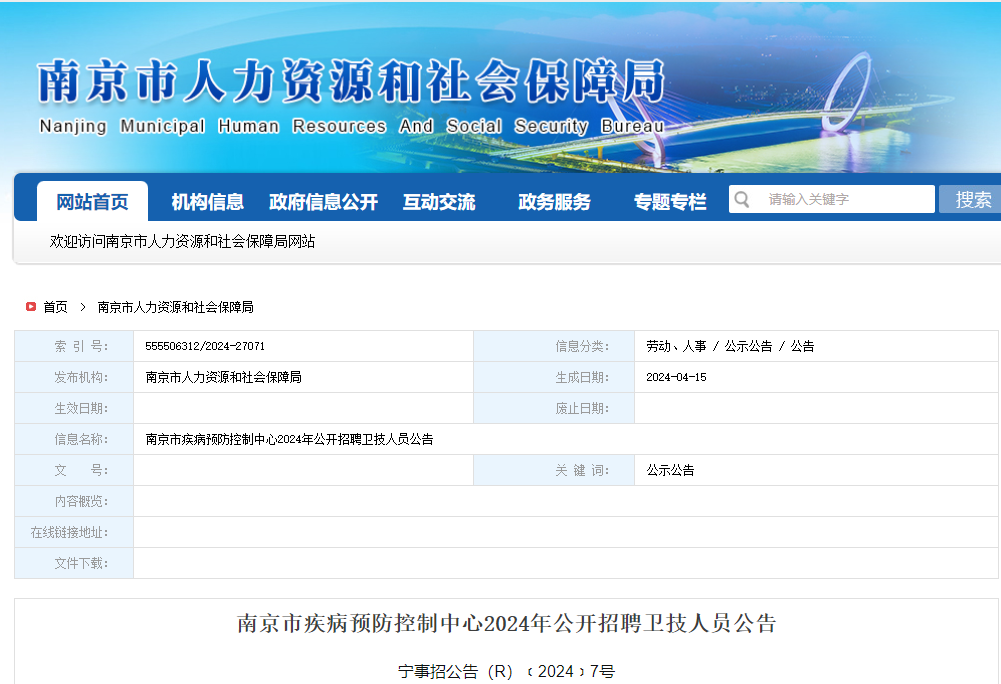
Task: Click the 生成日期 label cell
Action: (x=554, y=377)
